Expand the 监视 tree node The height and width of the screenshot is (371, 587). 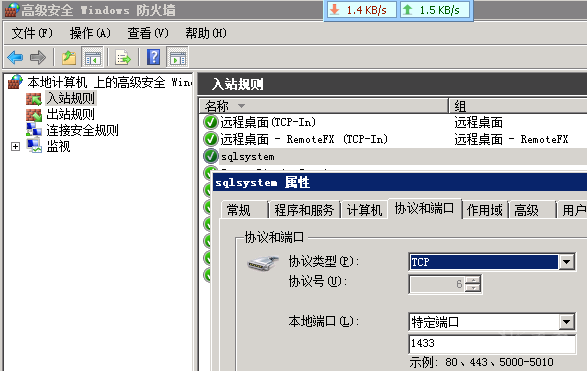tap(15, 146)
